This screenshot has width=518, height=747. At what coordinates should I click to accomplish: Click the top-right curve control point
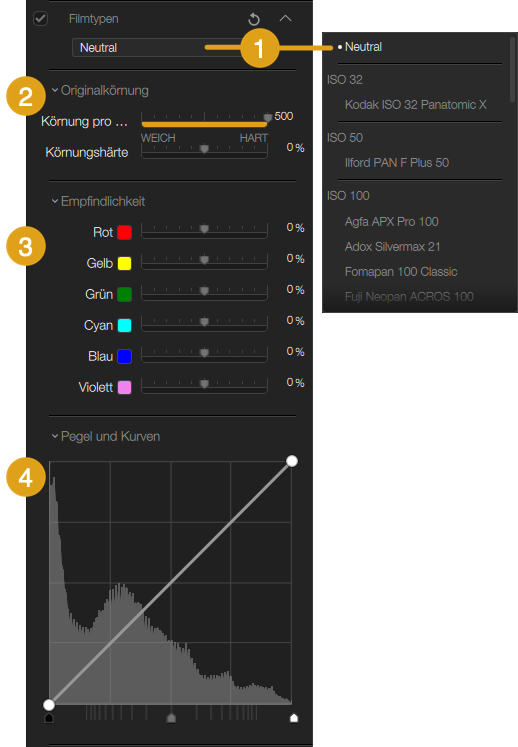(x=292, y=461)
